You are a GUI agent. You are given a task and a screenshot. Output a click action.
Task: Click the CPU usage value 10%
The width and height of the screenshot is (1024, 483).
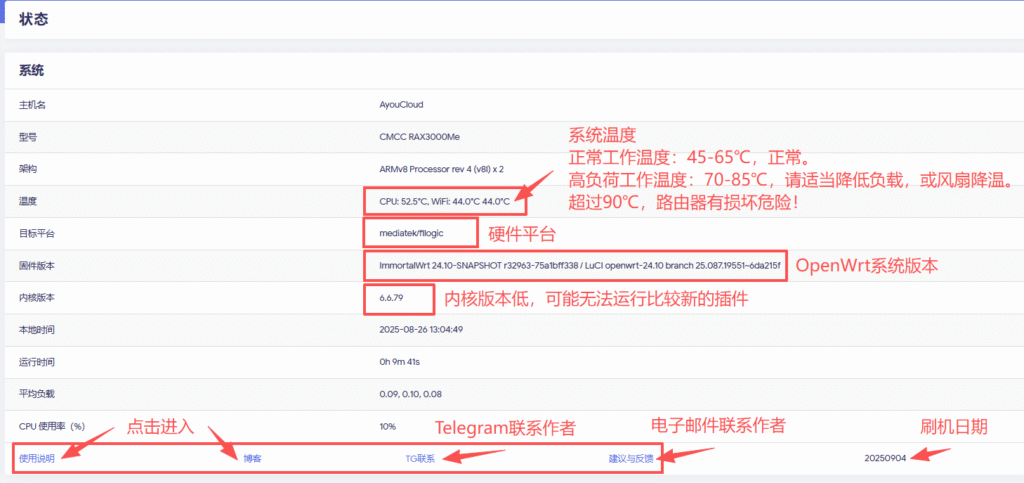click(x=388, y=426)
